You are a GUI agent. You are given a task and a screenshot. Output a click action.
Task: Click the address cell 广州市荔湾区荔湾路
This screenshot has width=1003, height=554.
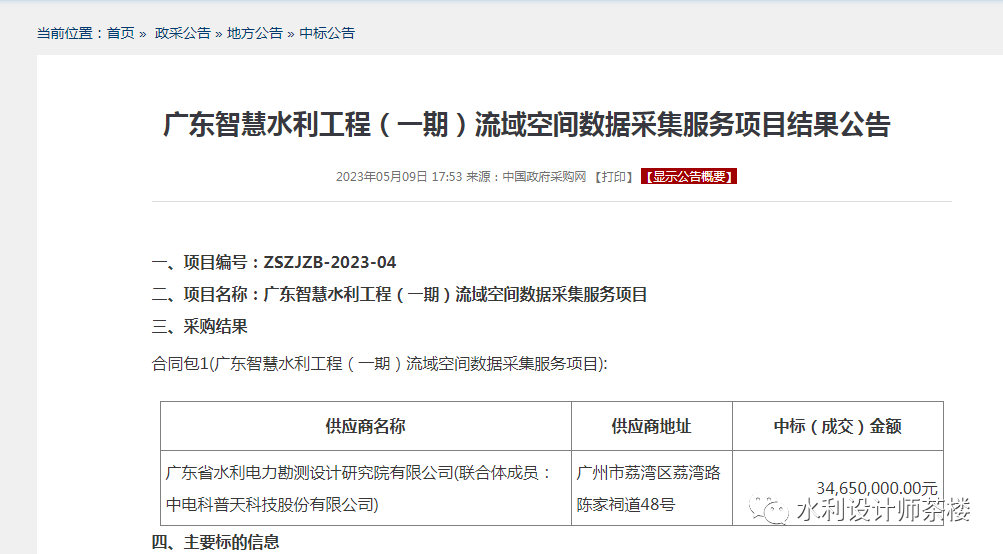coord(652,489)
